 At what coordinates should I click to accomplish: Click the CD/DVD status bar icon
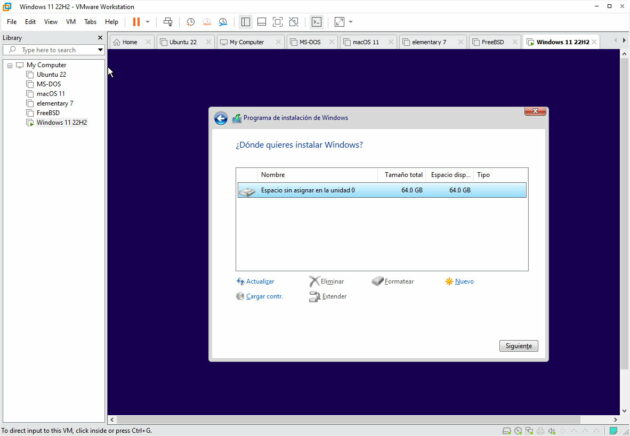518,431
